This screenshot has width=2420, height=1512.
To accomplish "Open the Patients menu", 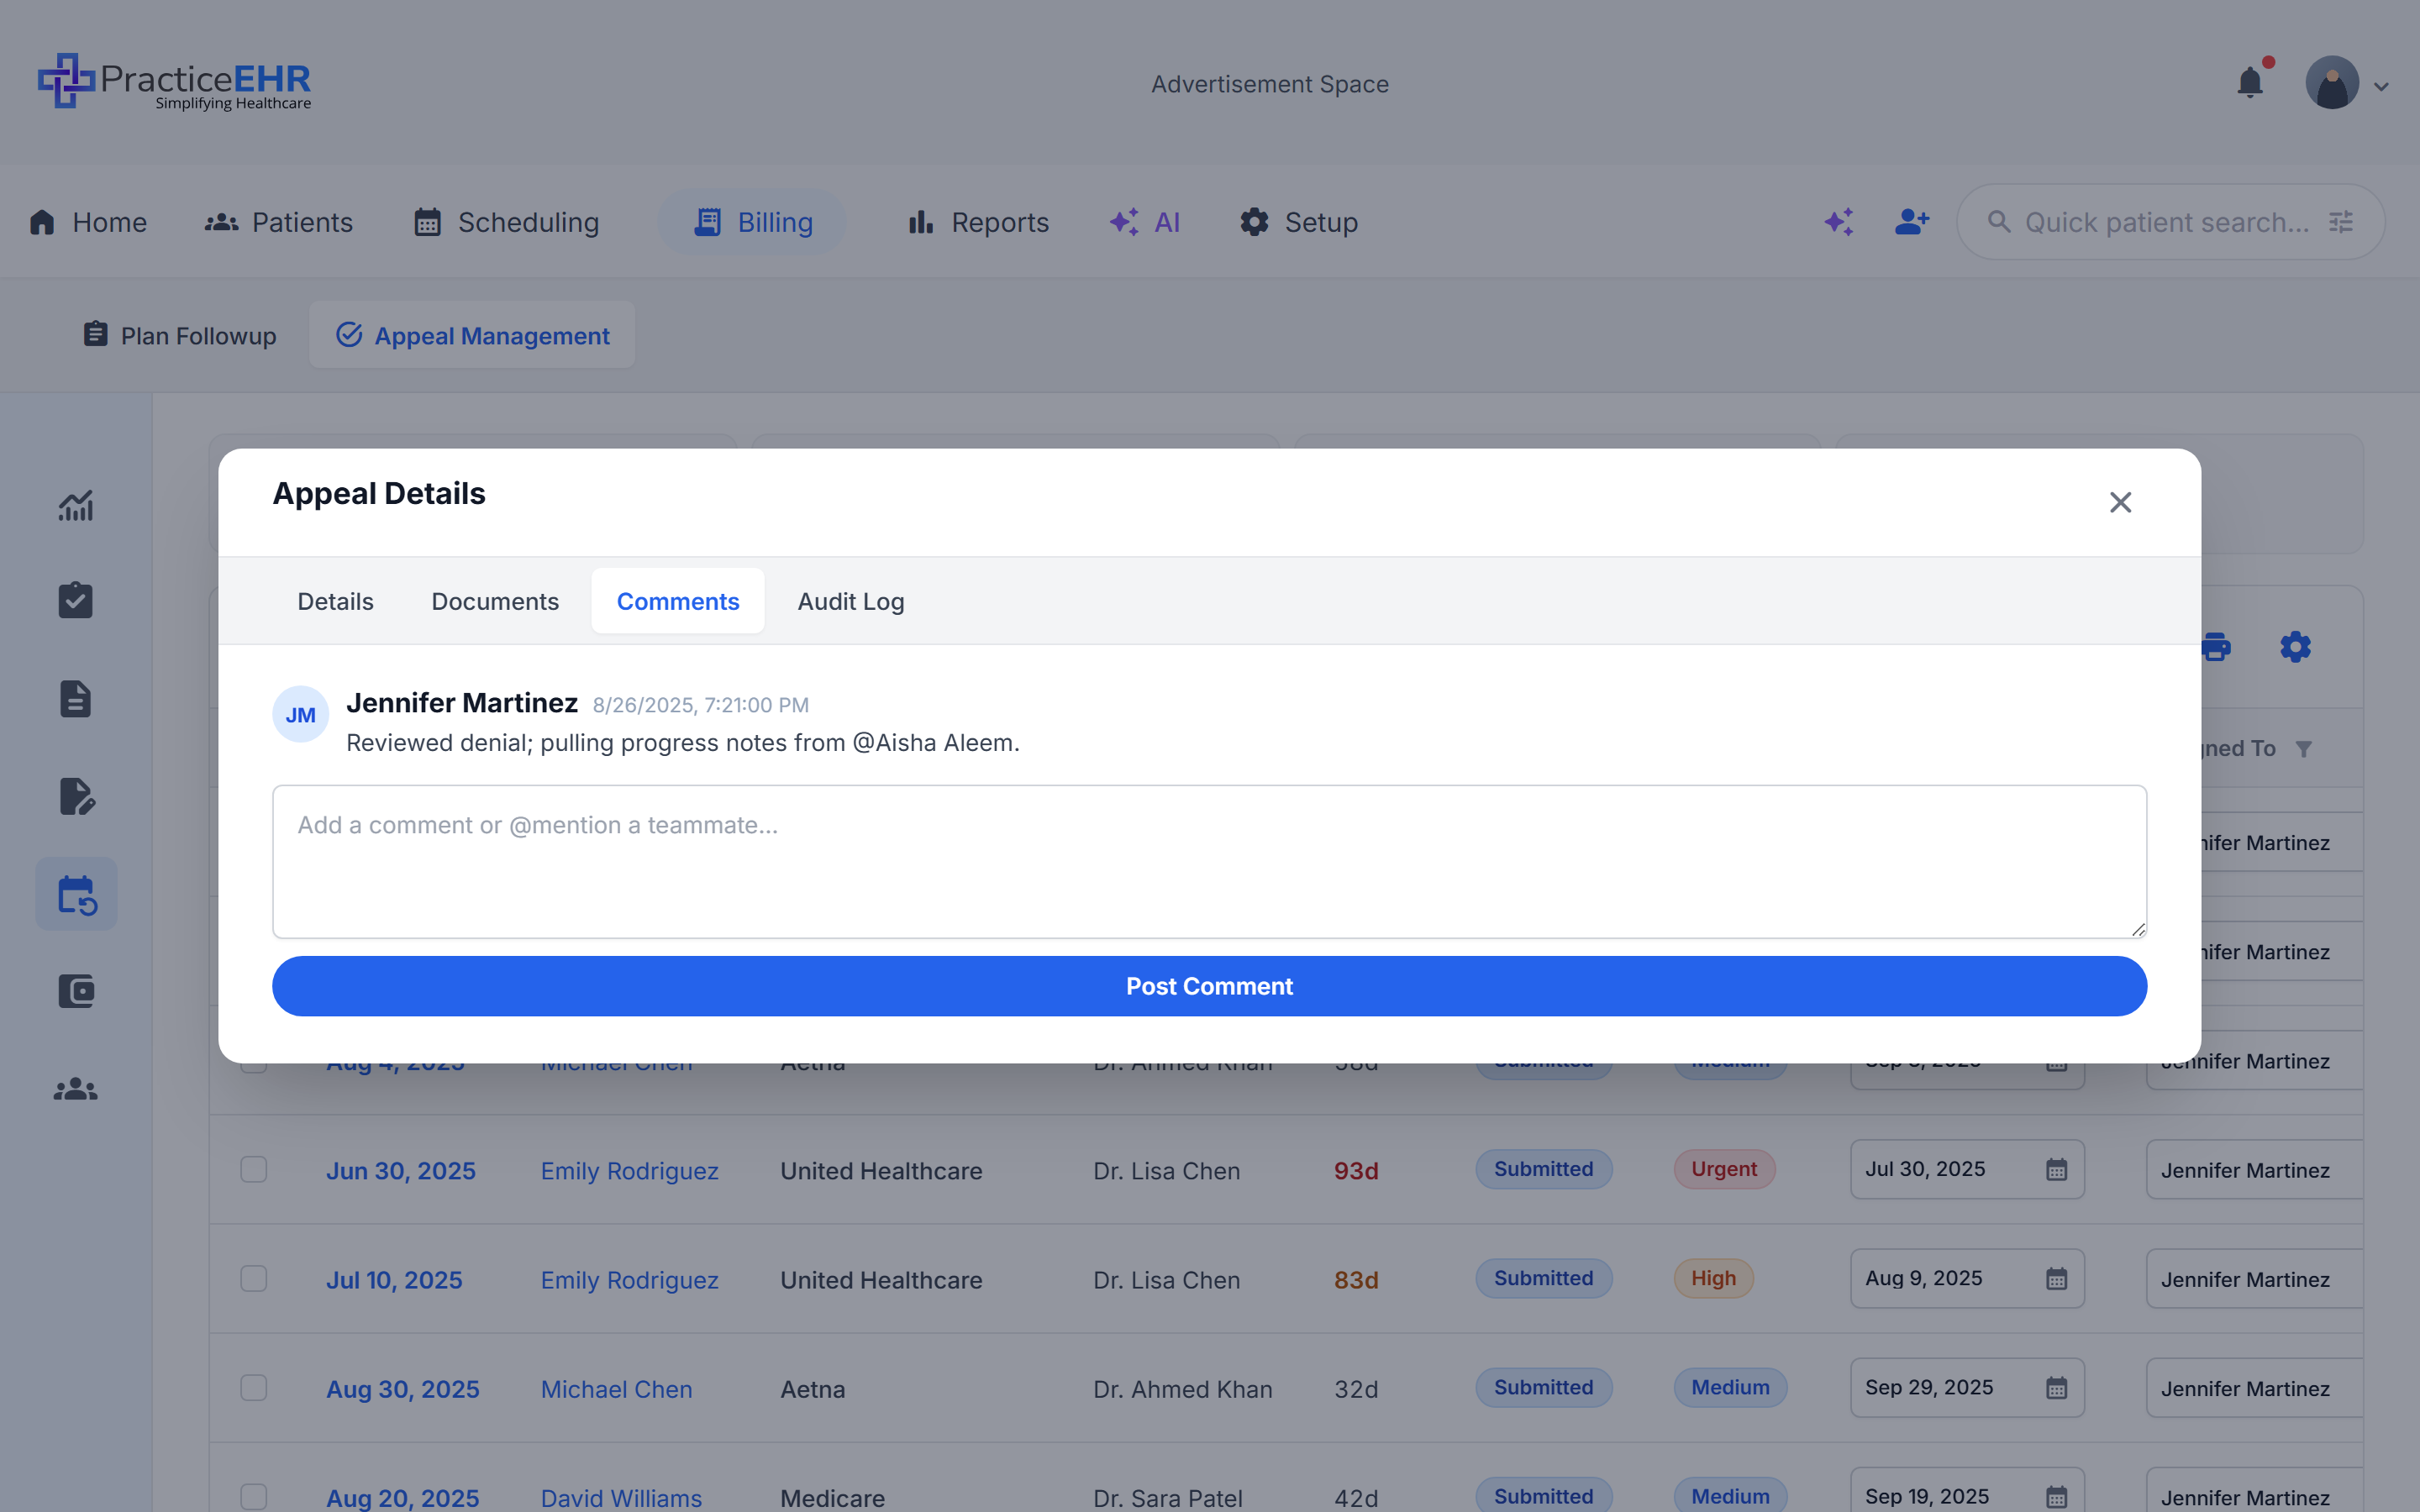I will 278,222.
